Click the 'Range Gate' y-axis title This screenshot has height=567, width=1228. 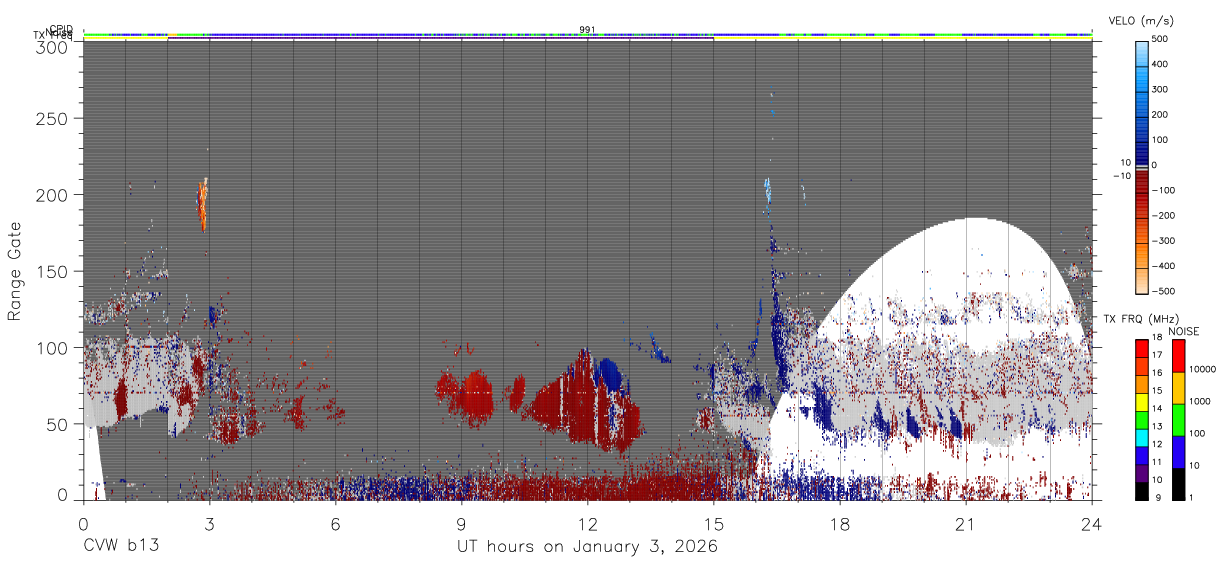[15, 272]
